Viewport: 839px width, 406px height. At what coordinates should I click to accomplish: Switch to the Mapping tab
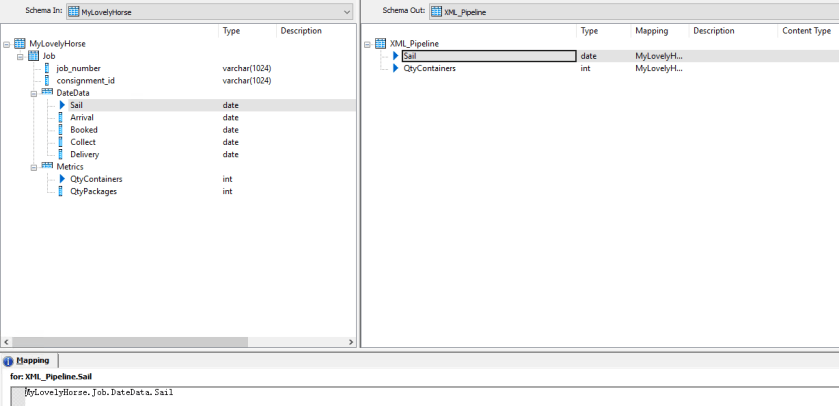[x=30, y=360]
